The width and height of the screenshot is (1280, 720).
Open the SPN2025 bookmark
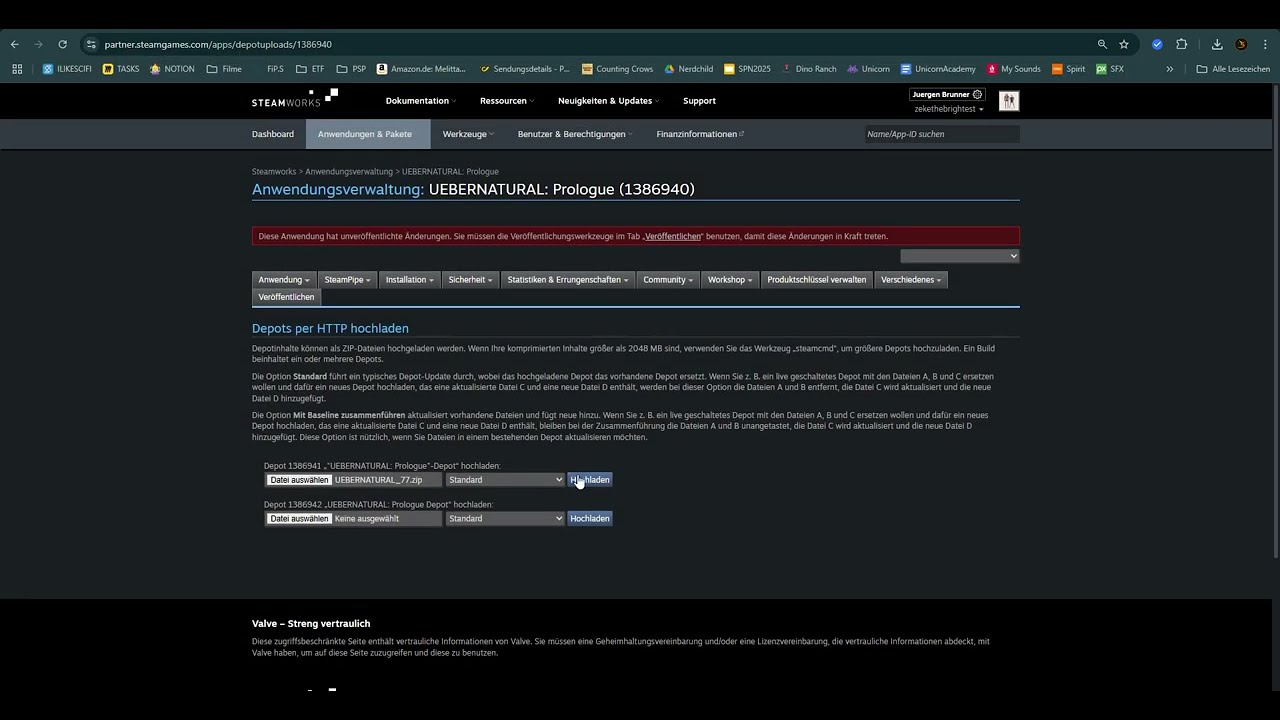pyautogui.click(x=747, y=69)
